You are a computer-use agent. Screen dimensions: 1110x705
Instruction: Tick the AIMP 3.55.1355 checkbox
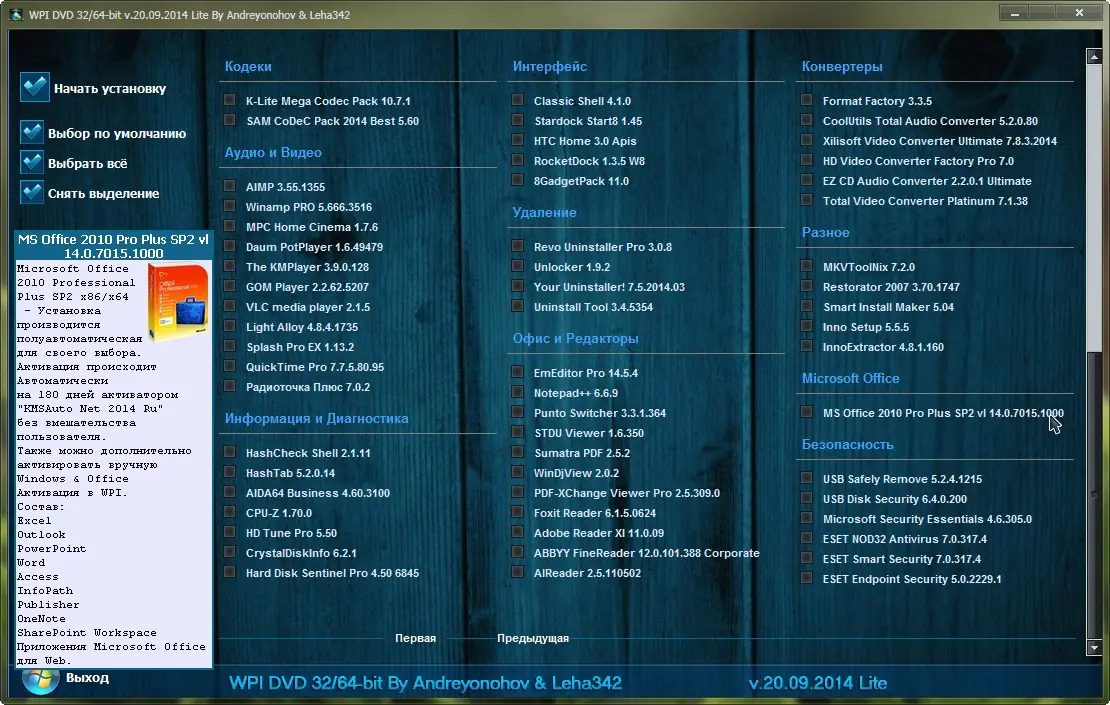point(229,185)
